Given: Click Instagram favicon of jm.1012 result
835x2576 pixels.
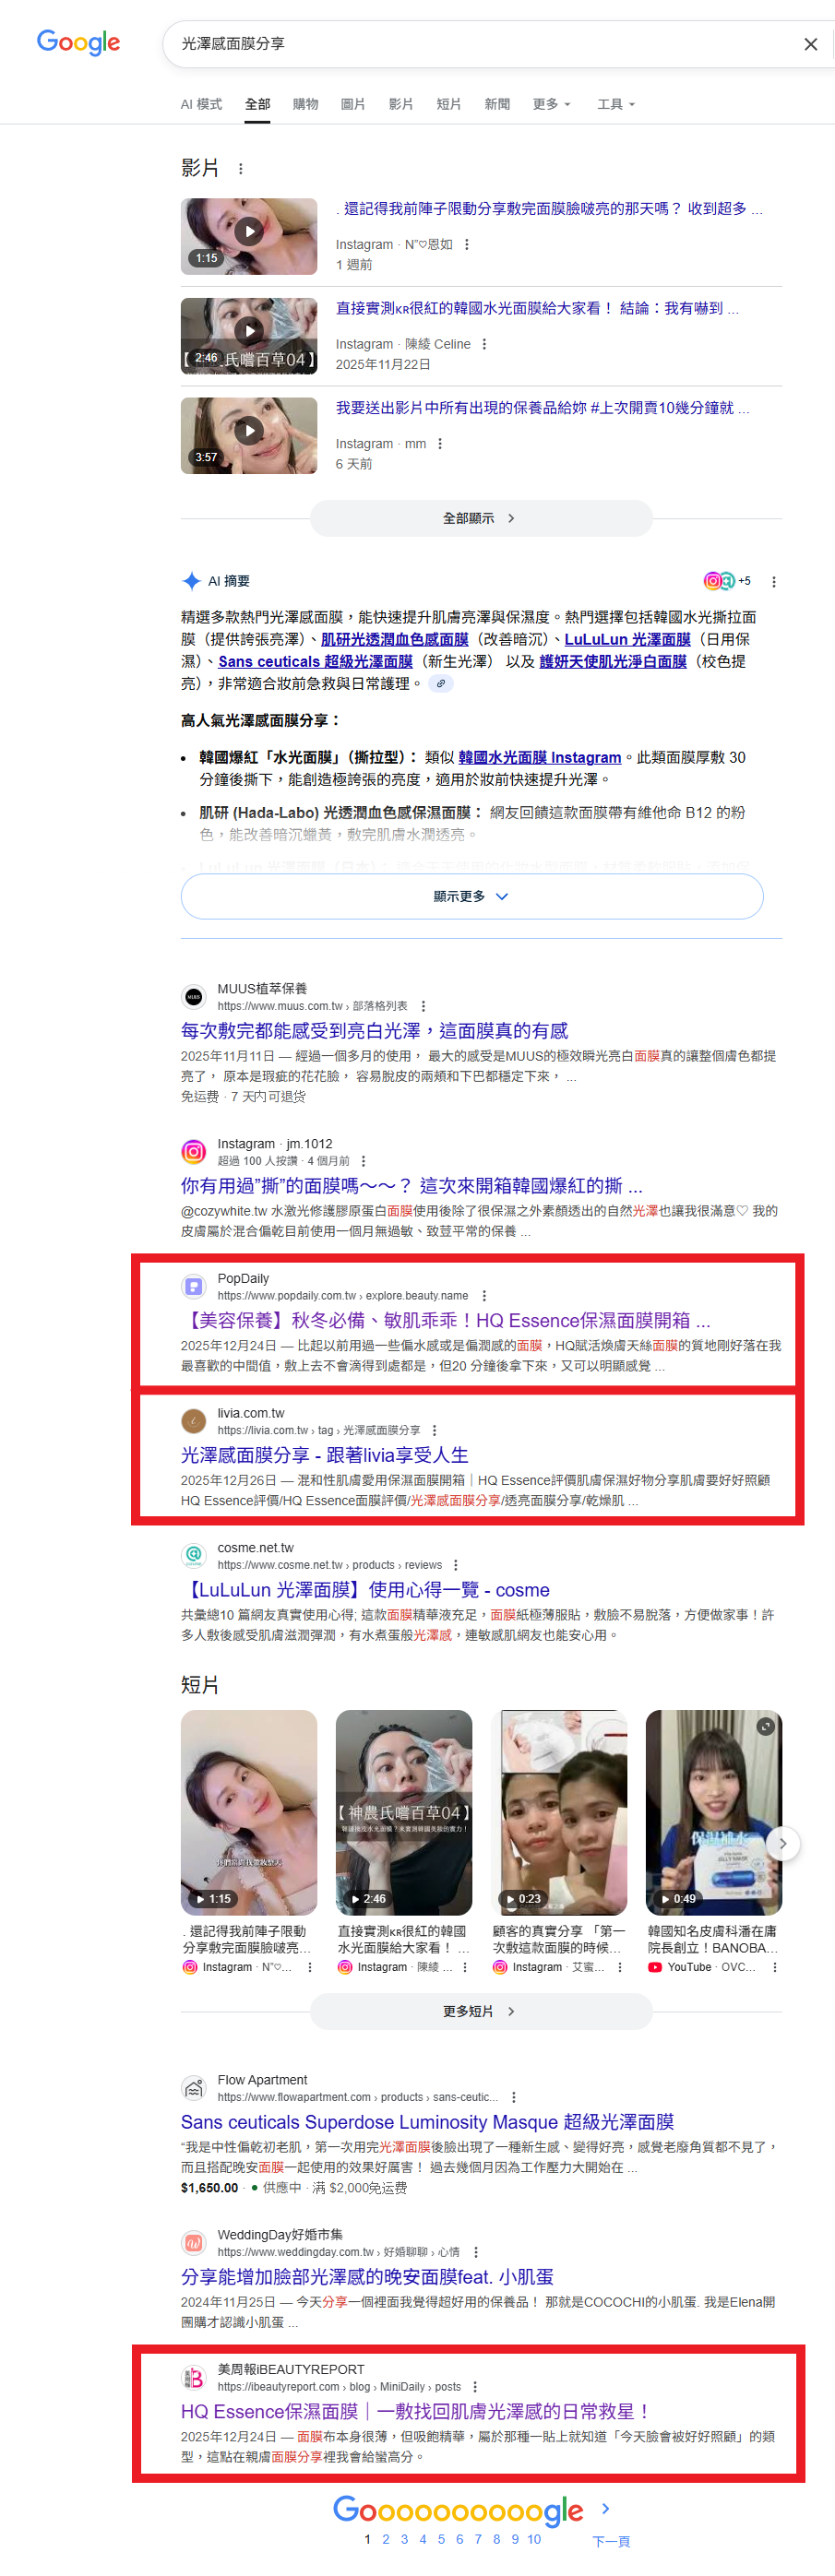Looking at the screenshot, I should coord(193,1151).
